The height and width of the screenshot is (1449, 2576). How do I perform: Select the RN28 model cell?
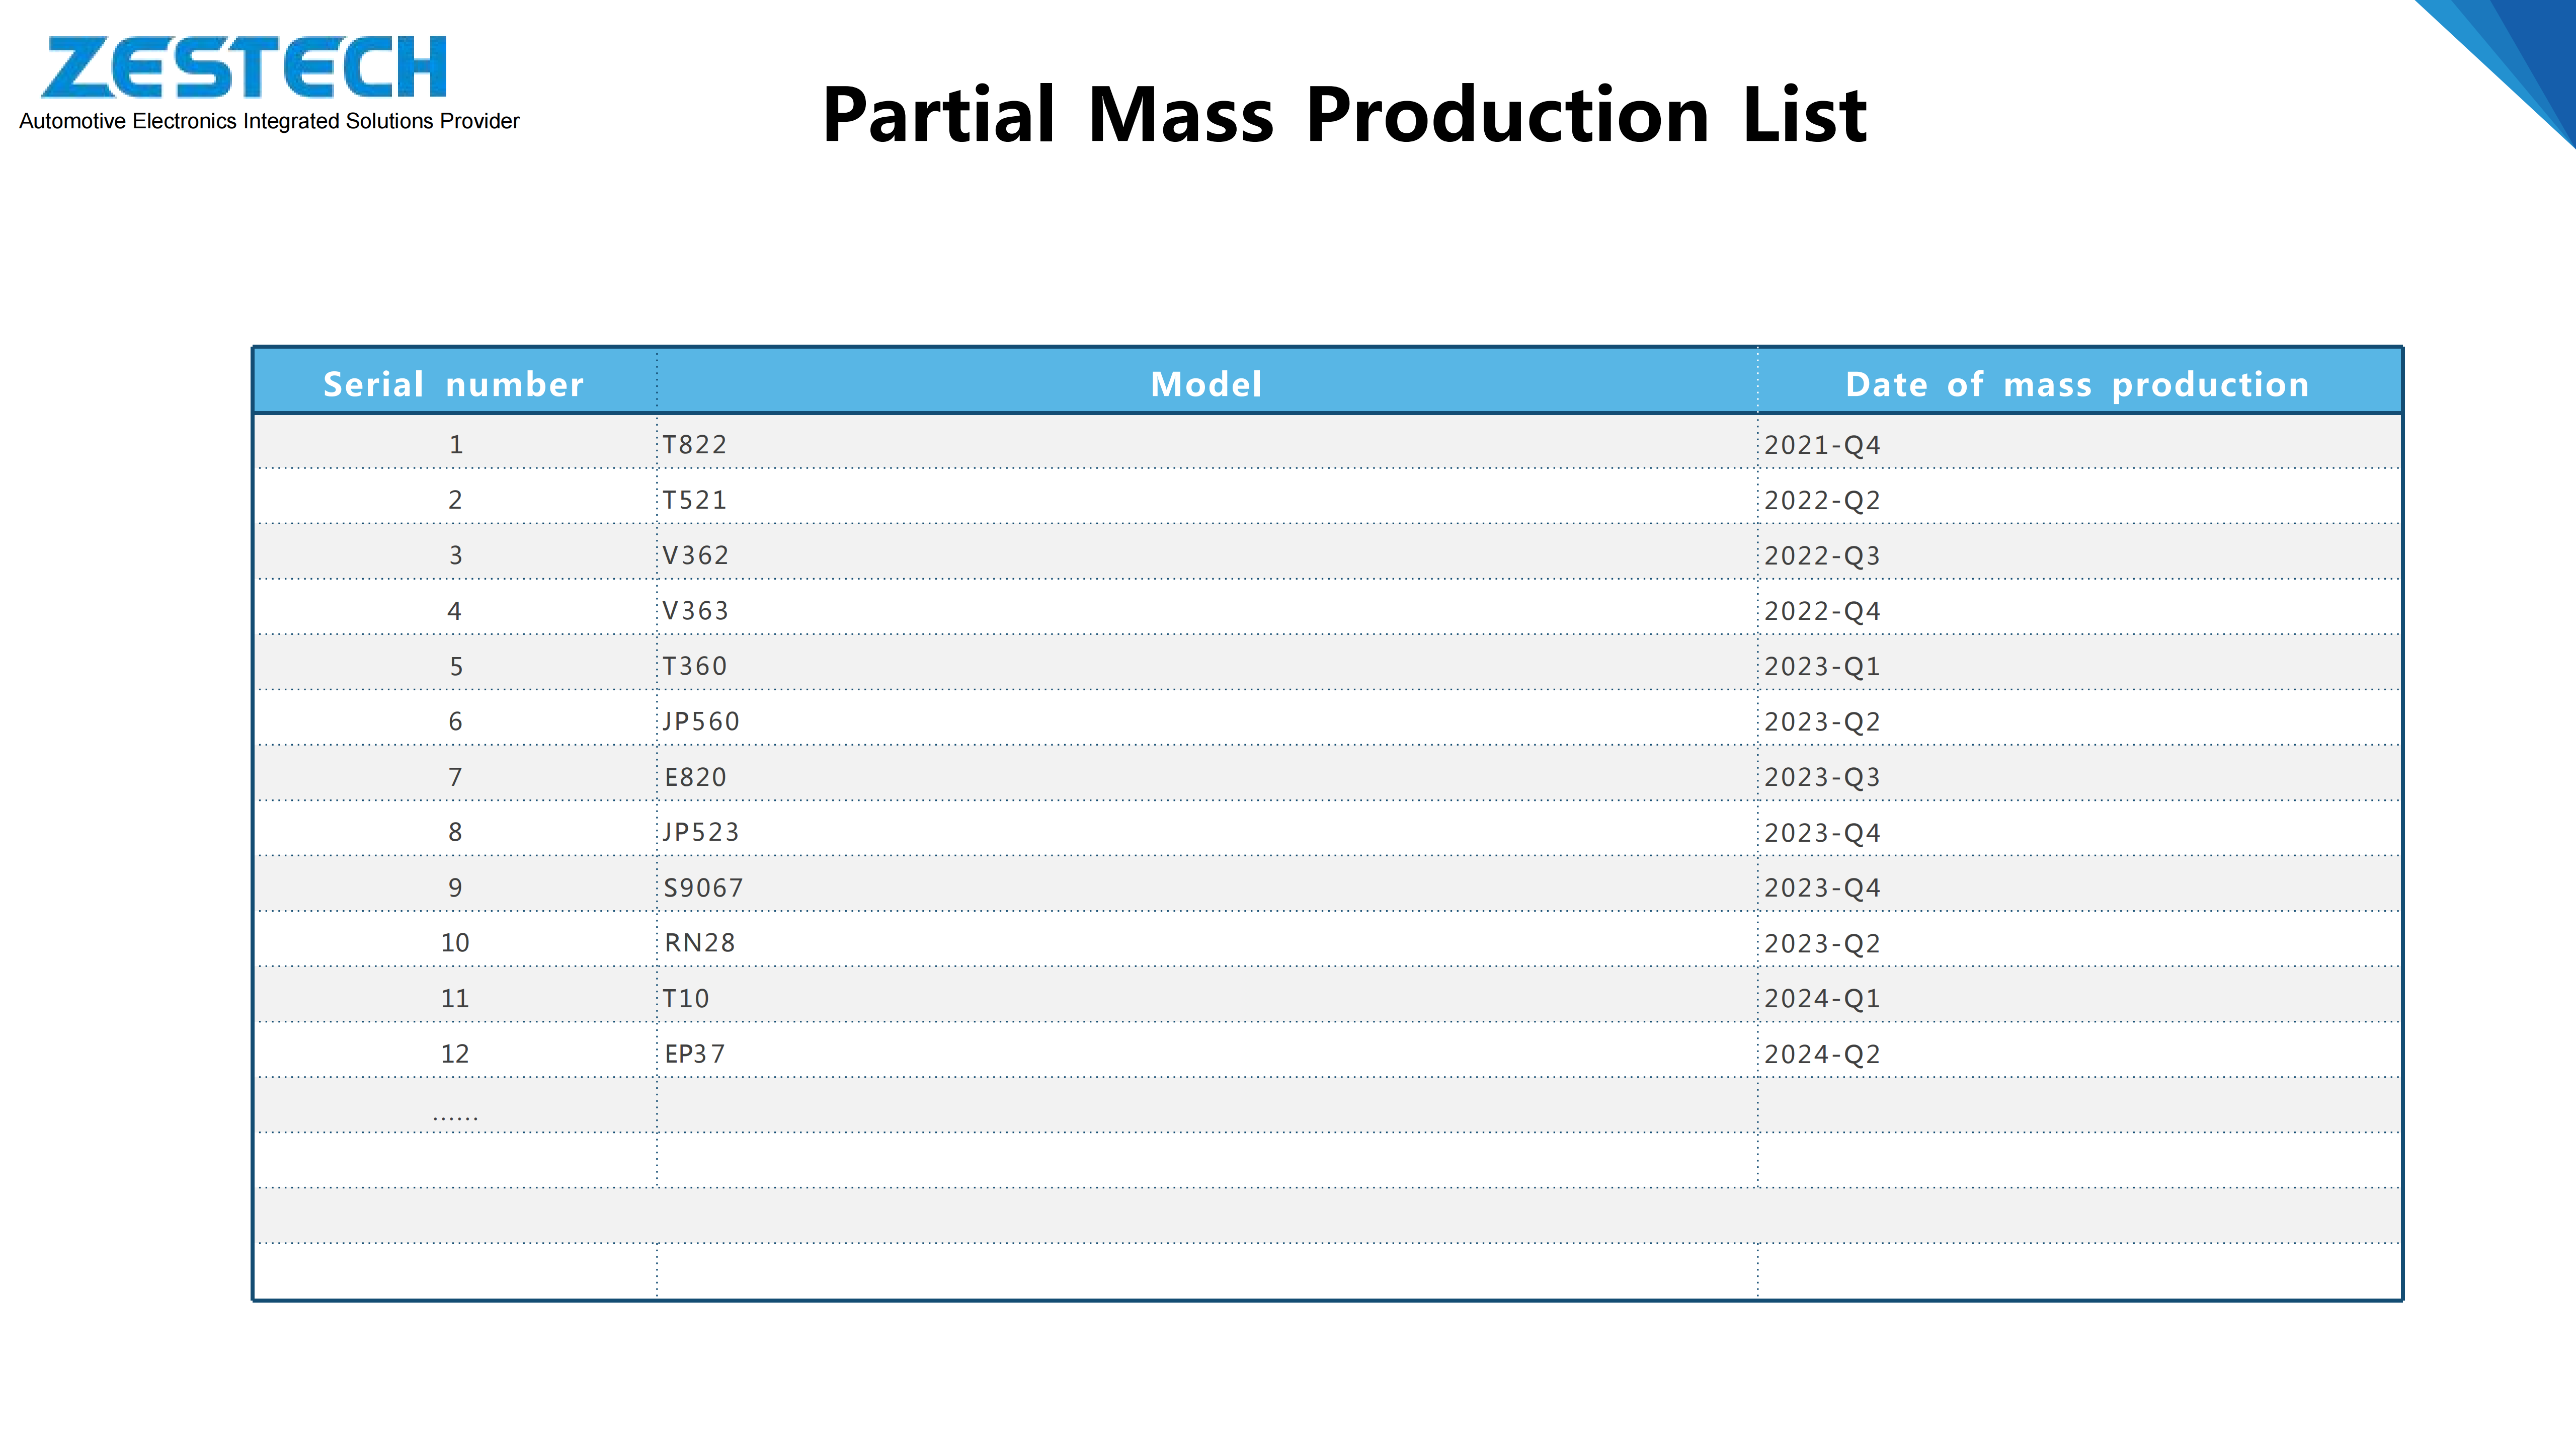click(699, 943)
